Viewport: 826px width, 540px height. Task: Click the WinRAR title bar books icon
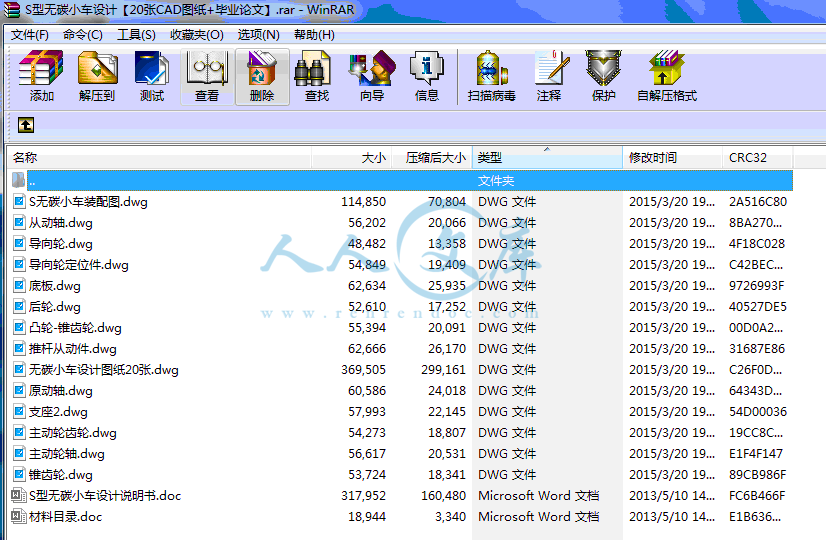coord(12,9)
